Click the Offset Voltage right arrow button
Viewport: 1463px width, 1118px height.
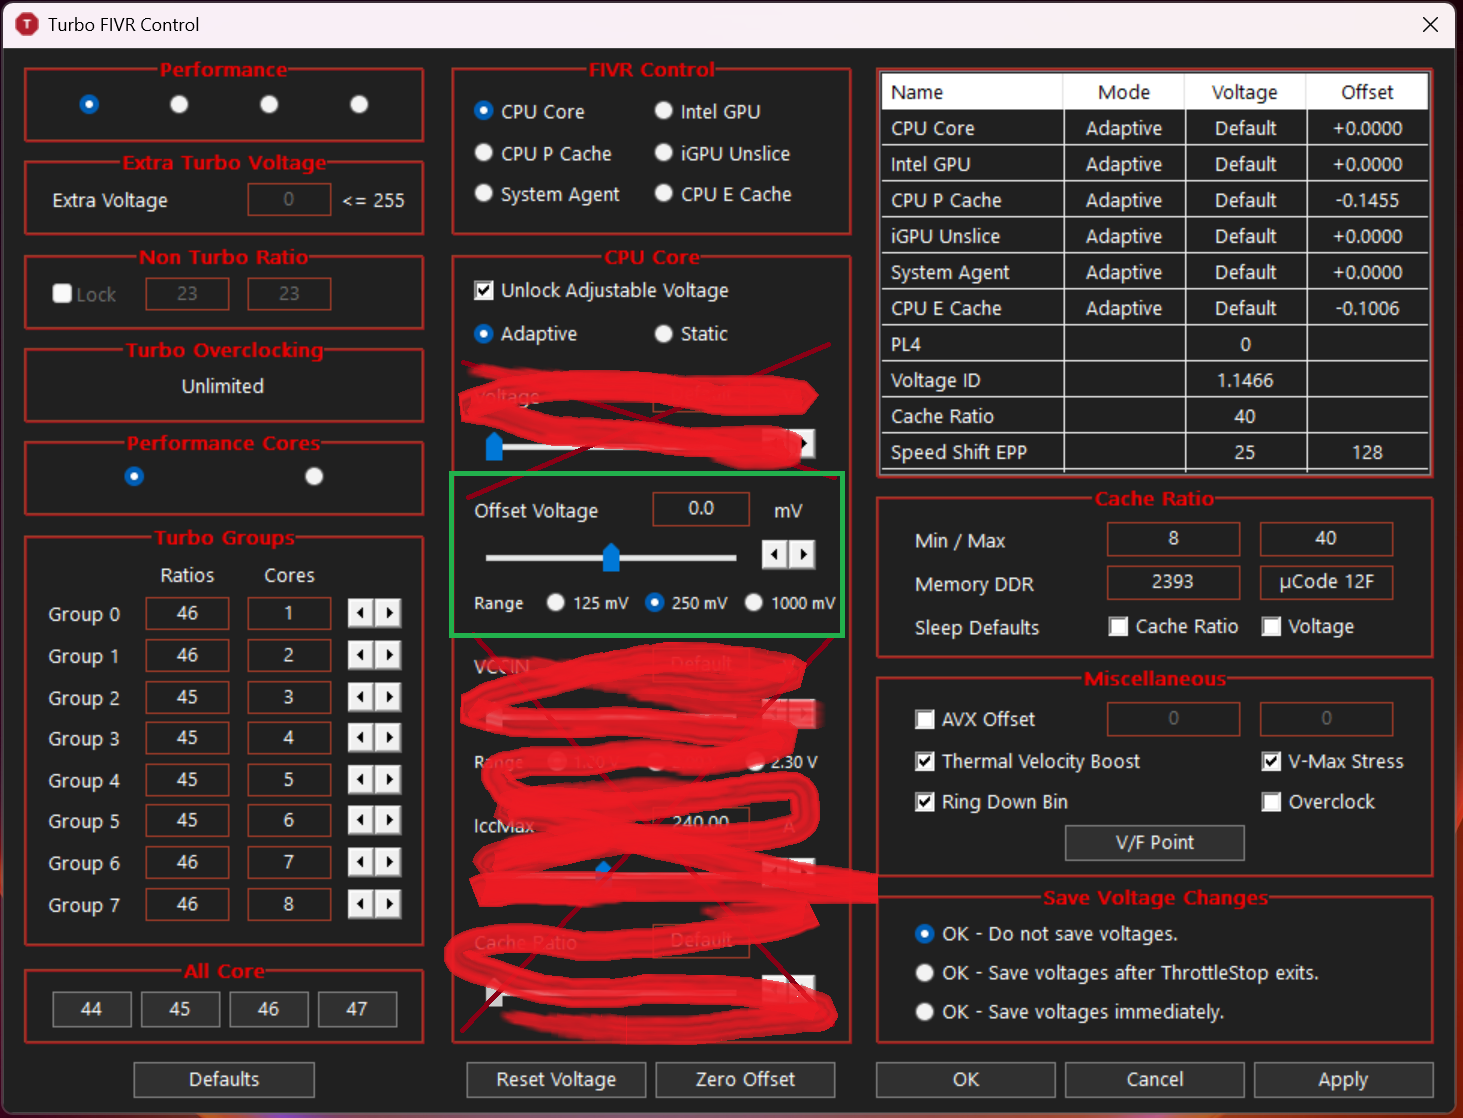(802, 554)
